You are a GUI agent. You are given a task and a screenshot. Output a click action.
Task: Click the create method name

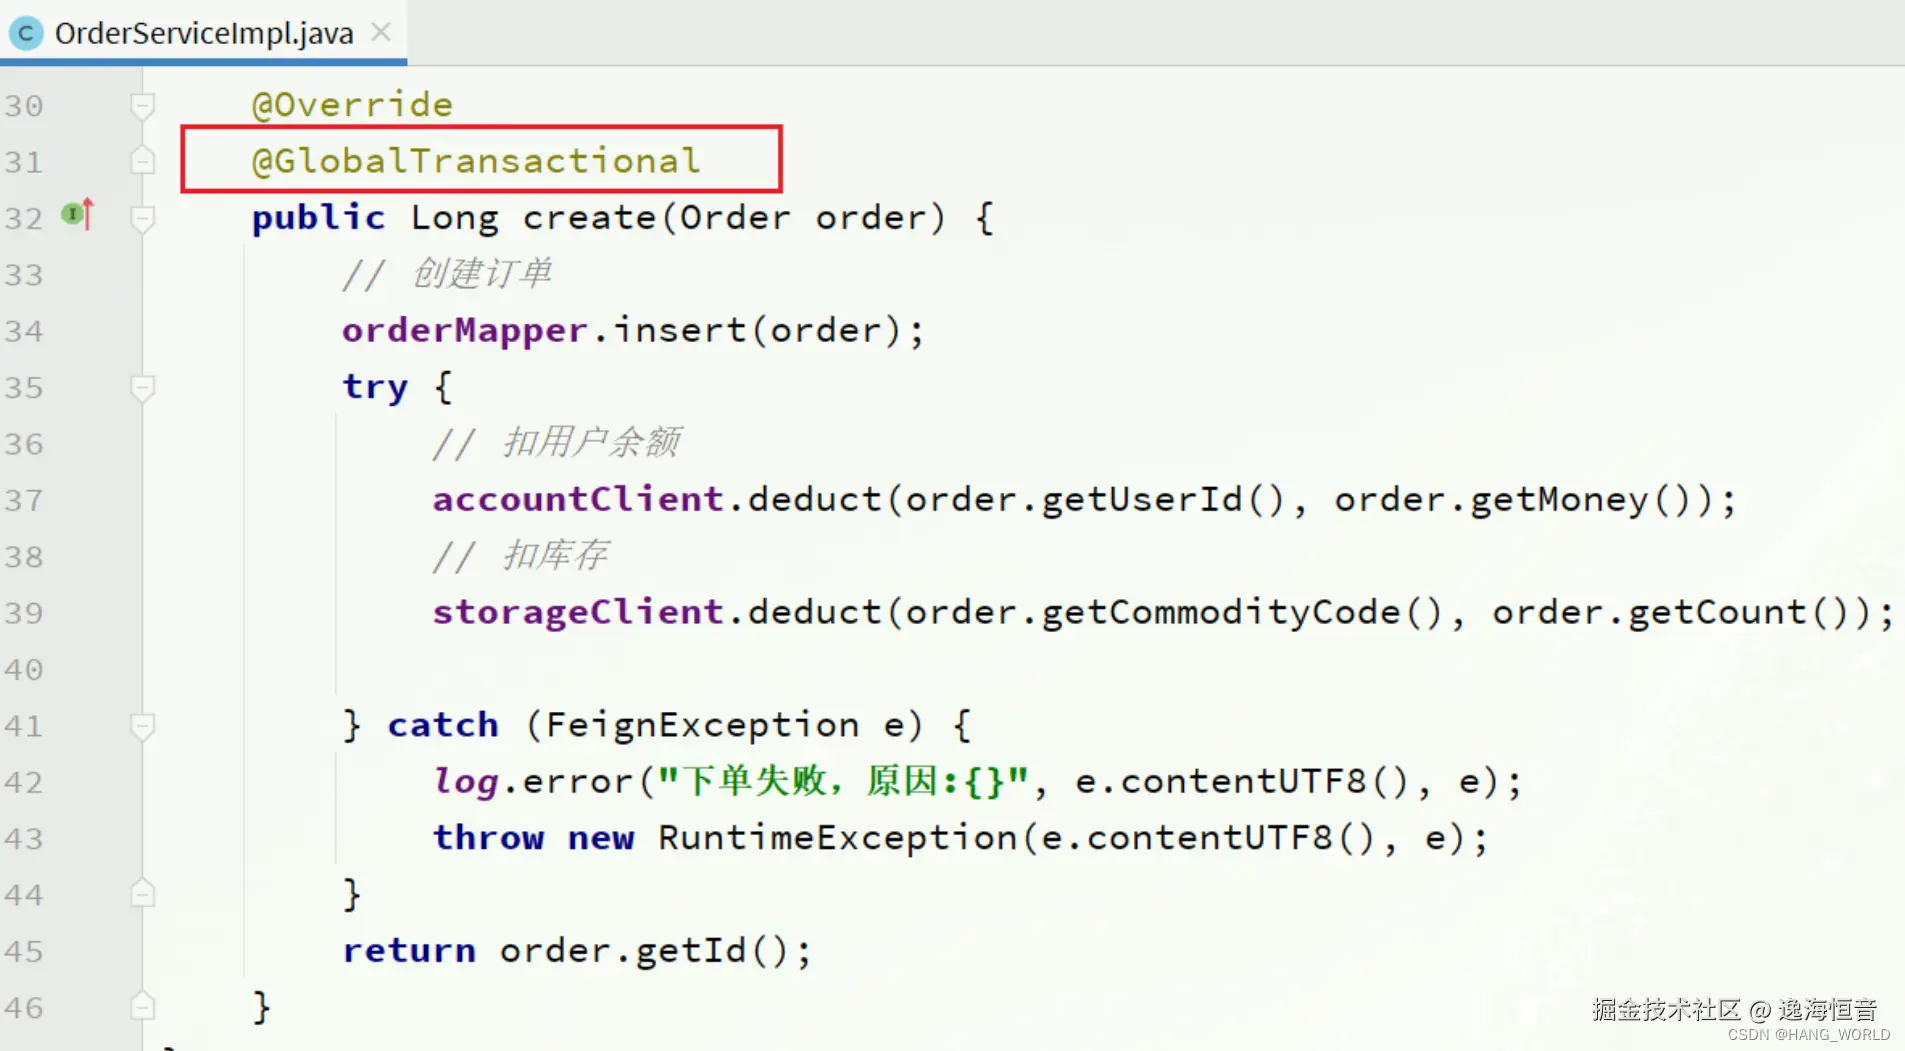tap(589, 218)
